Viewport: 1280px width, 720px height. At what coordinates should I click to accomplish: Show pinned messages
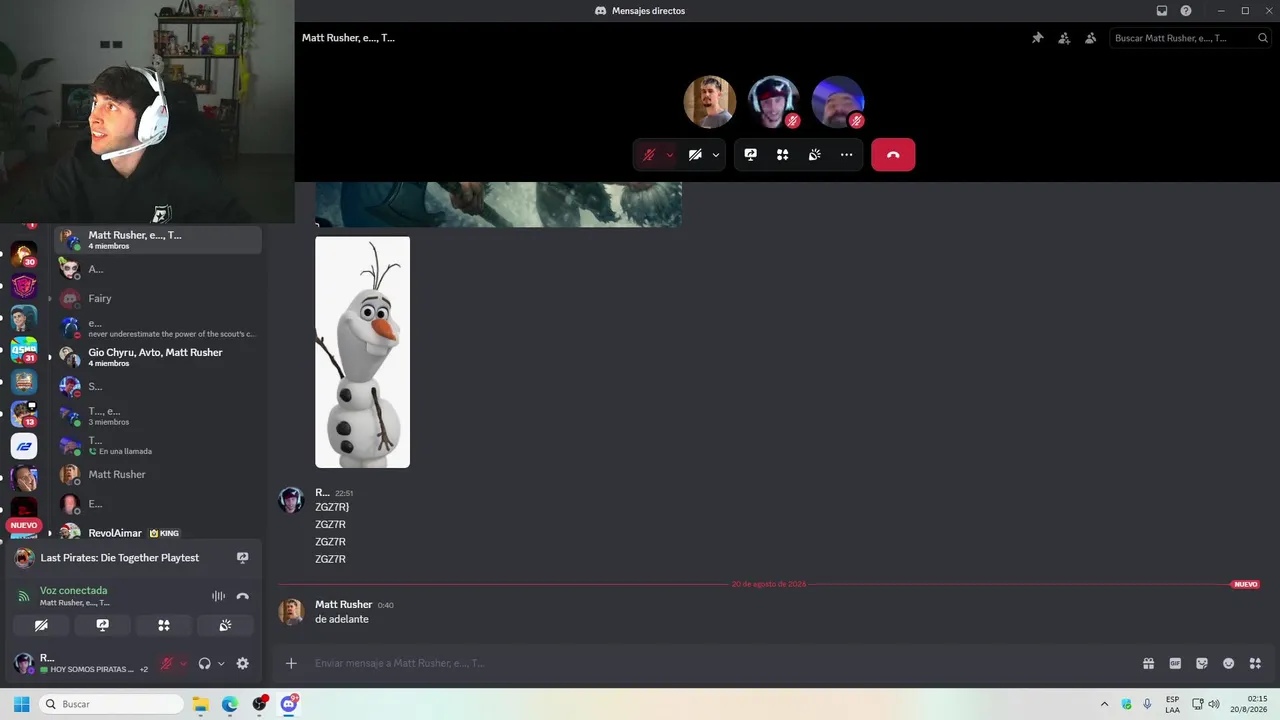1037,38
